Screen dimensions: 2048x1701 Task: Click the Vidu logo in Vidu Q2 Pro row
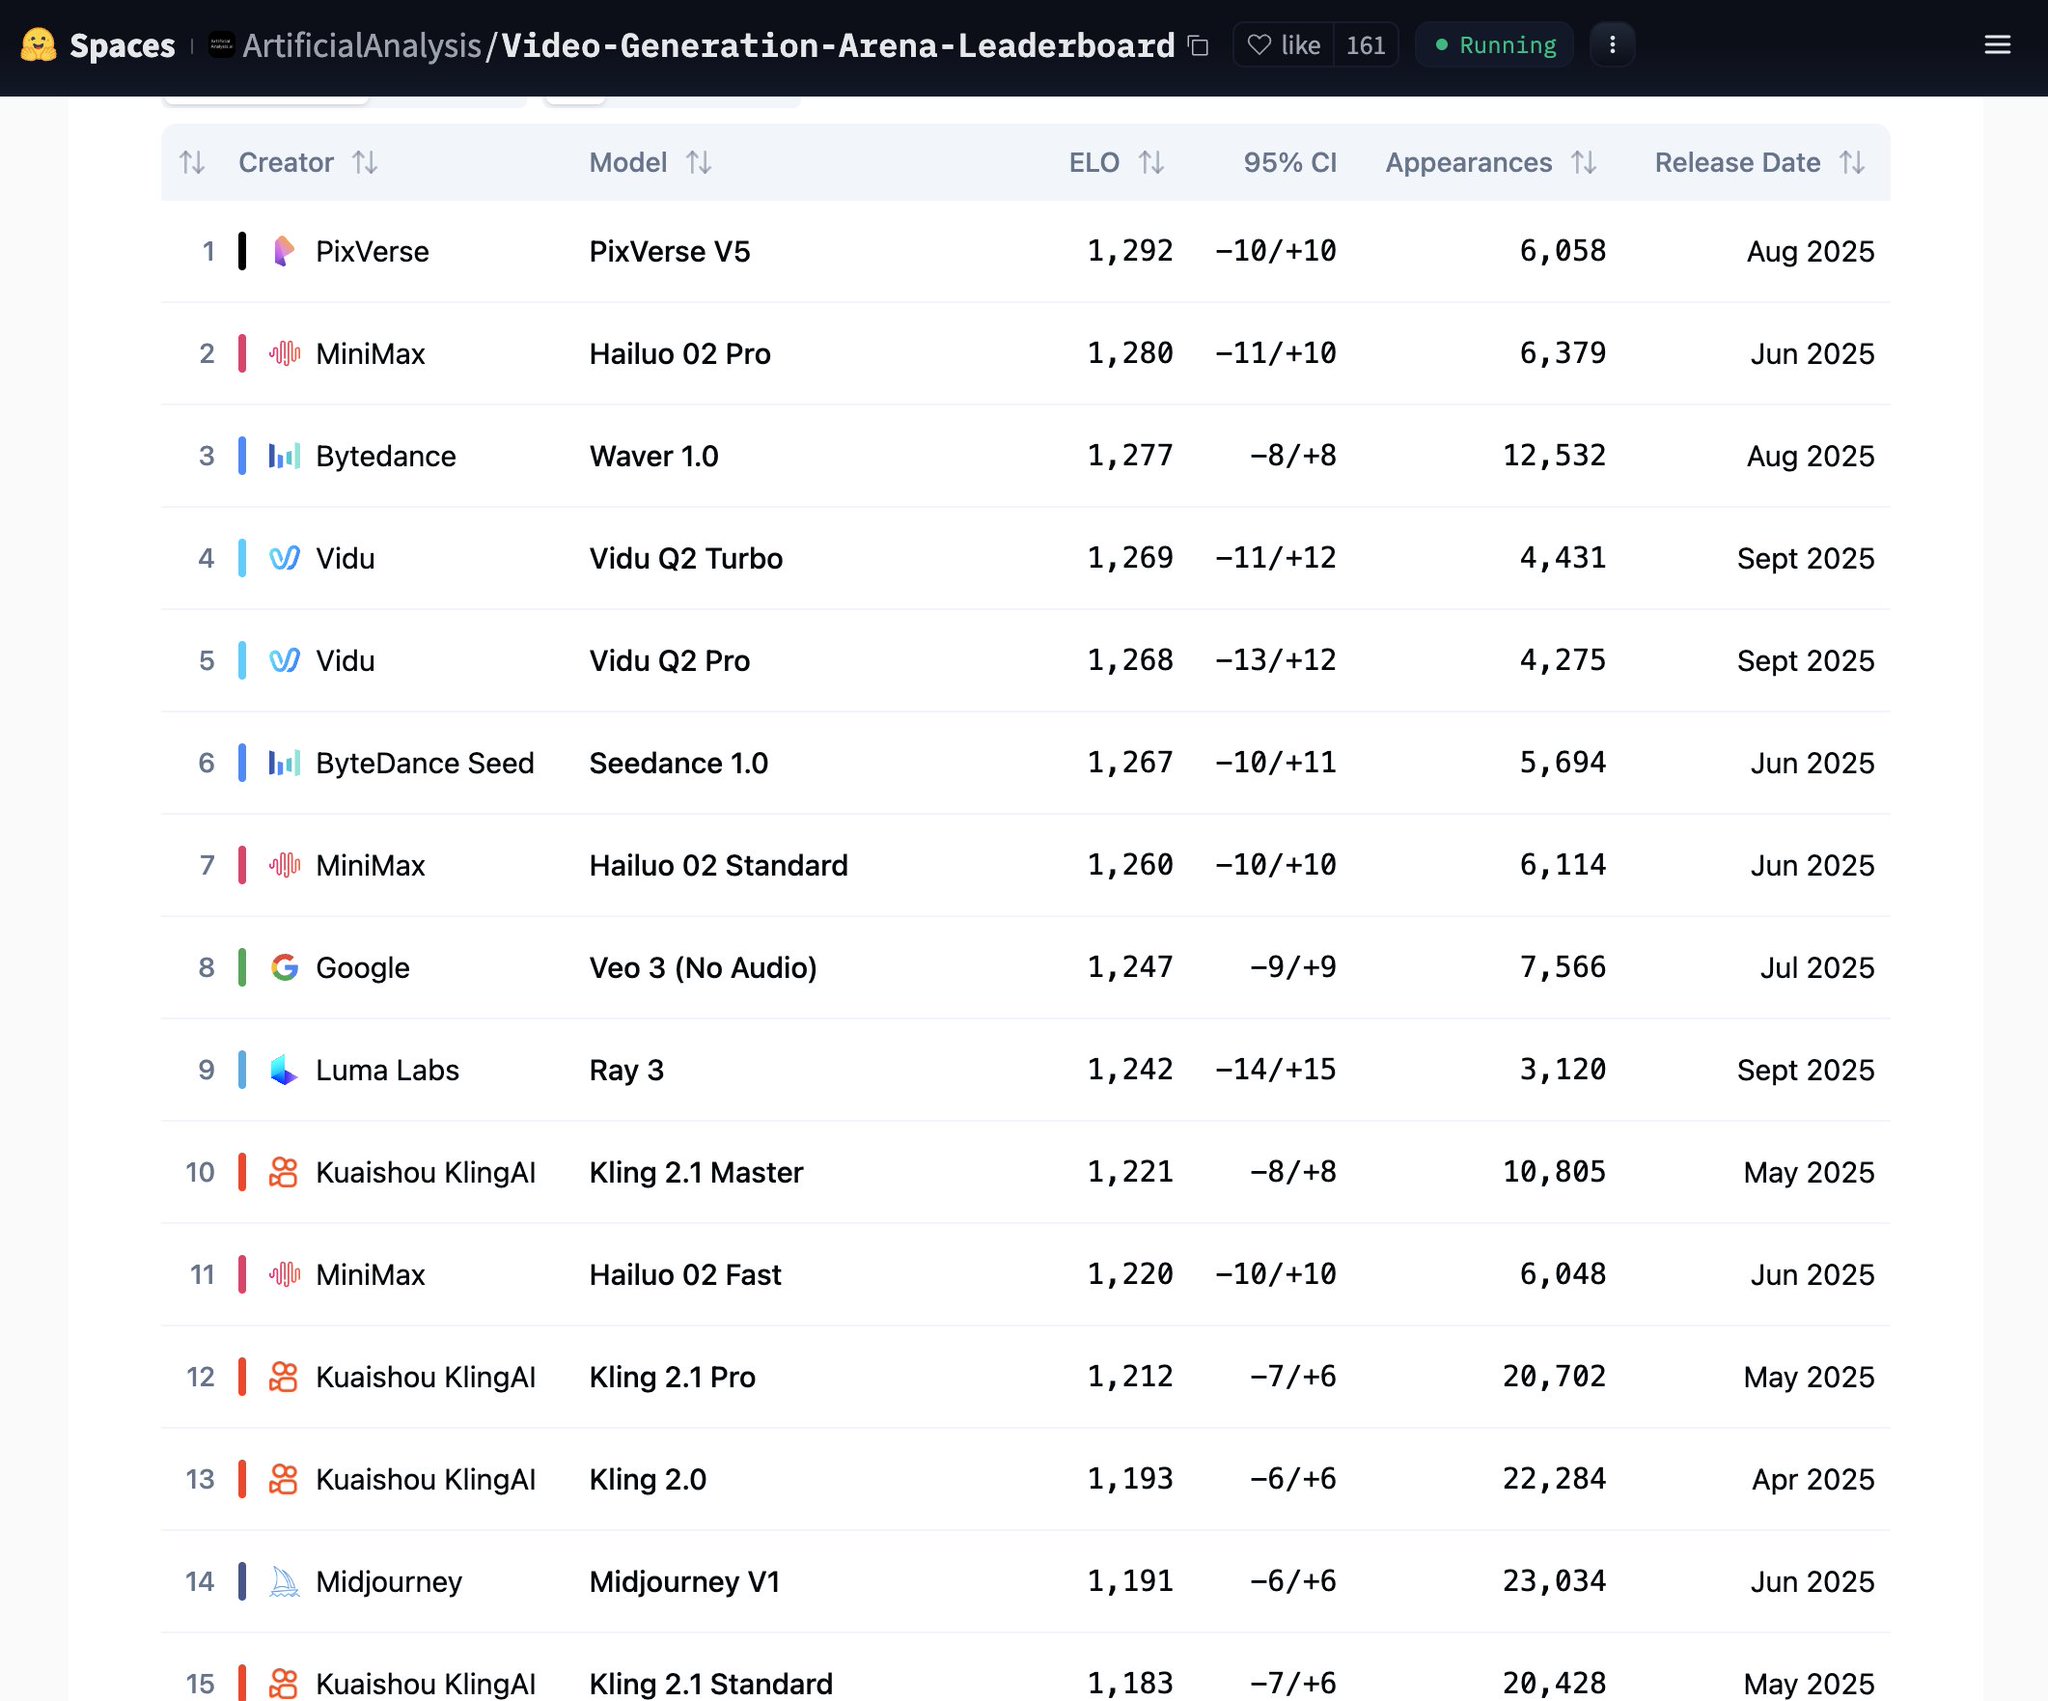point(284,660)
